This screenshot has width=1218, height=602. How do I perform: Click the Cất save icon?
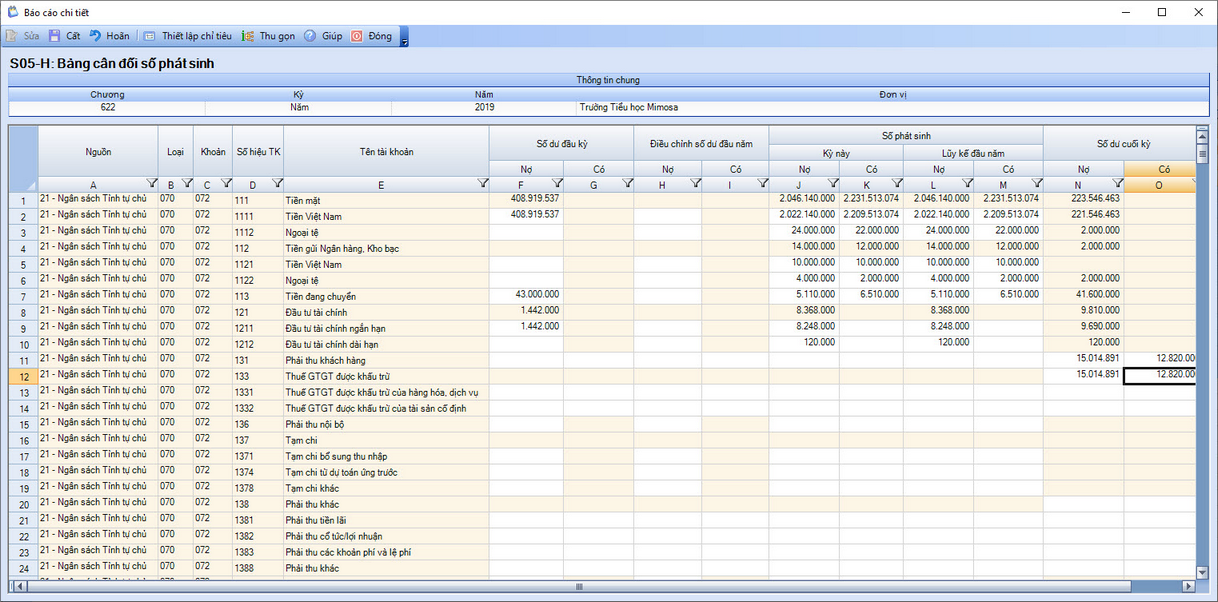55,36
